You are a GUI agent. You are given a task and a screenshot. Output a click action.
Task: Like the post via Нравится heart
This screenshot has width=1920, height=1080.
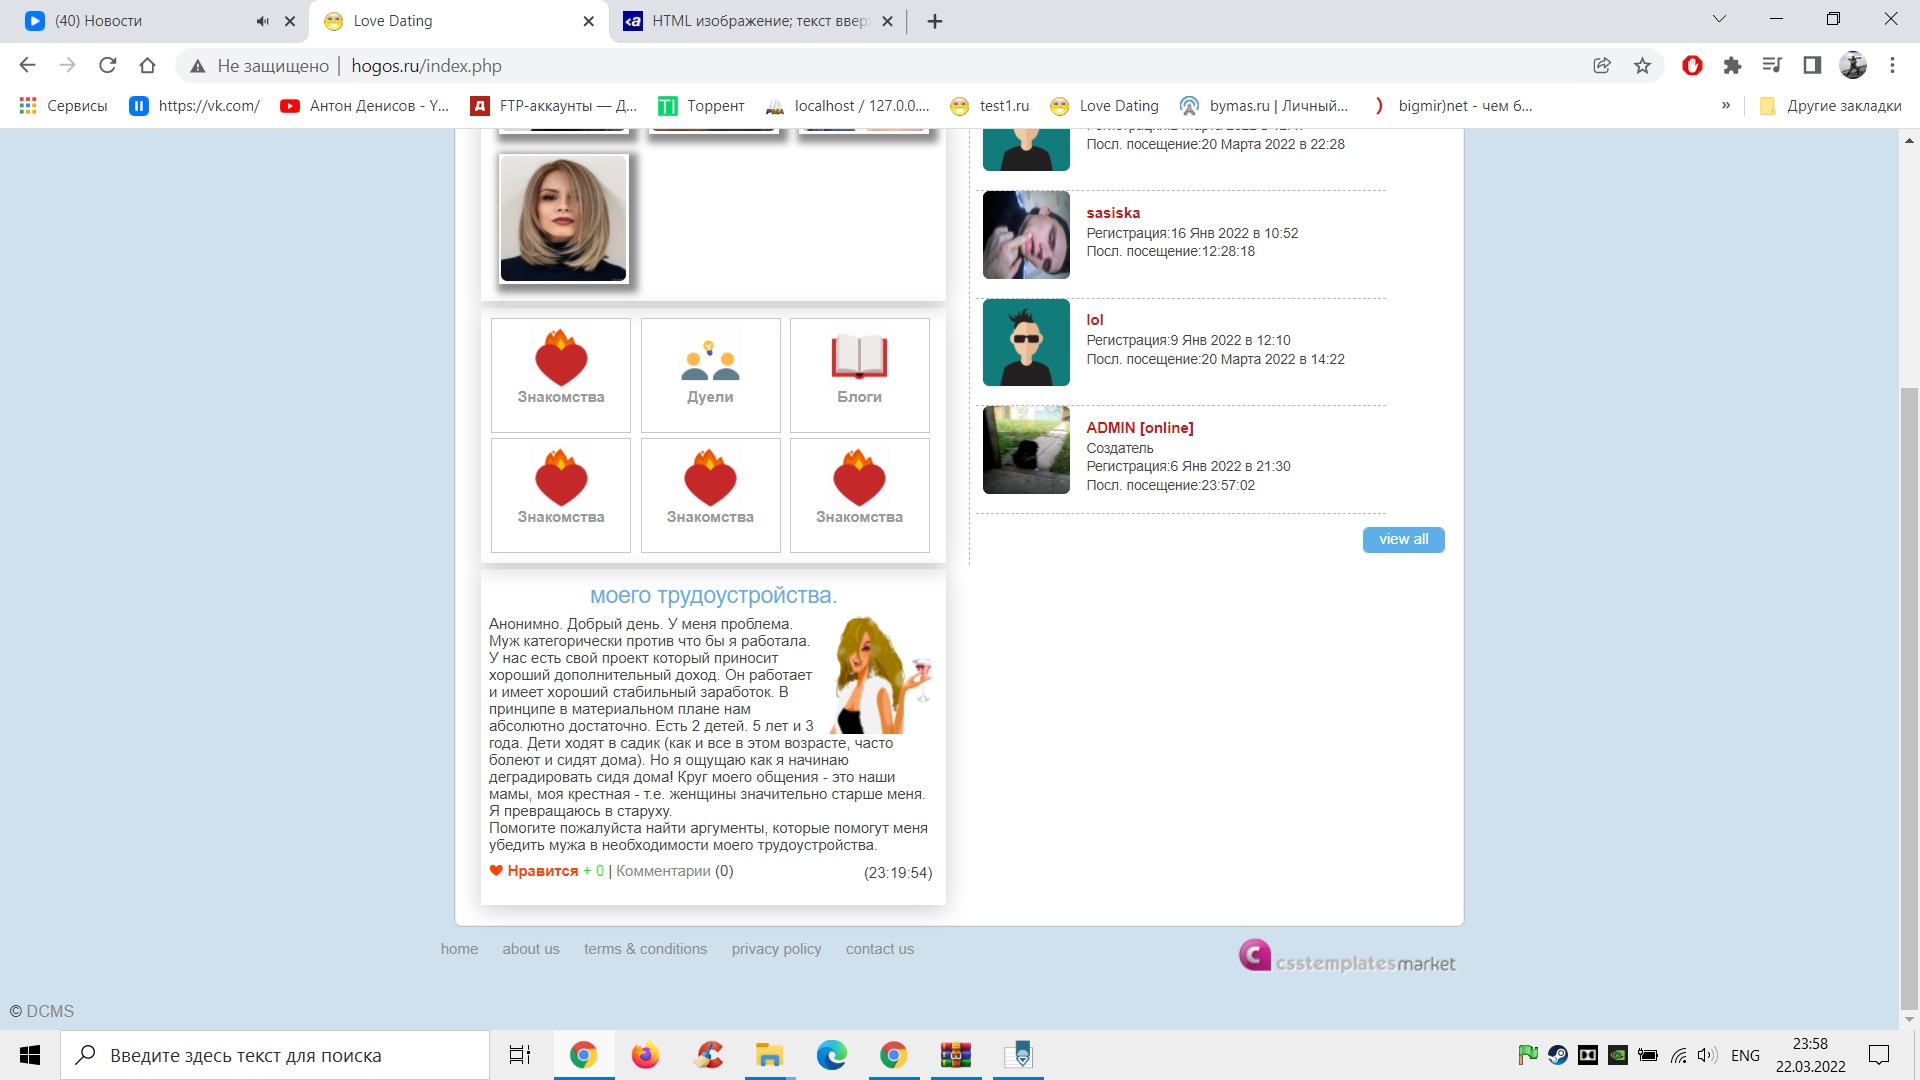click(x=496, y=871)
